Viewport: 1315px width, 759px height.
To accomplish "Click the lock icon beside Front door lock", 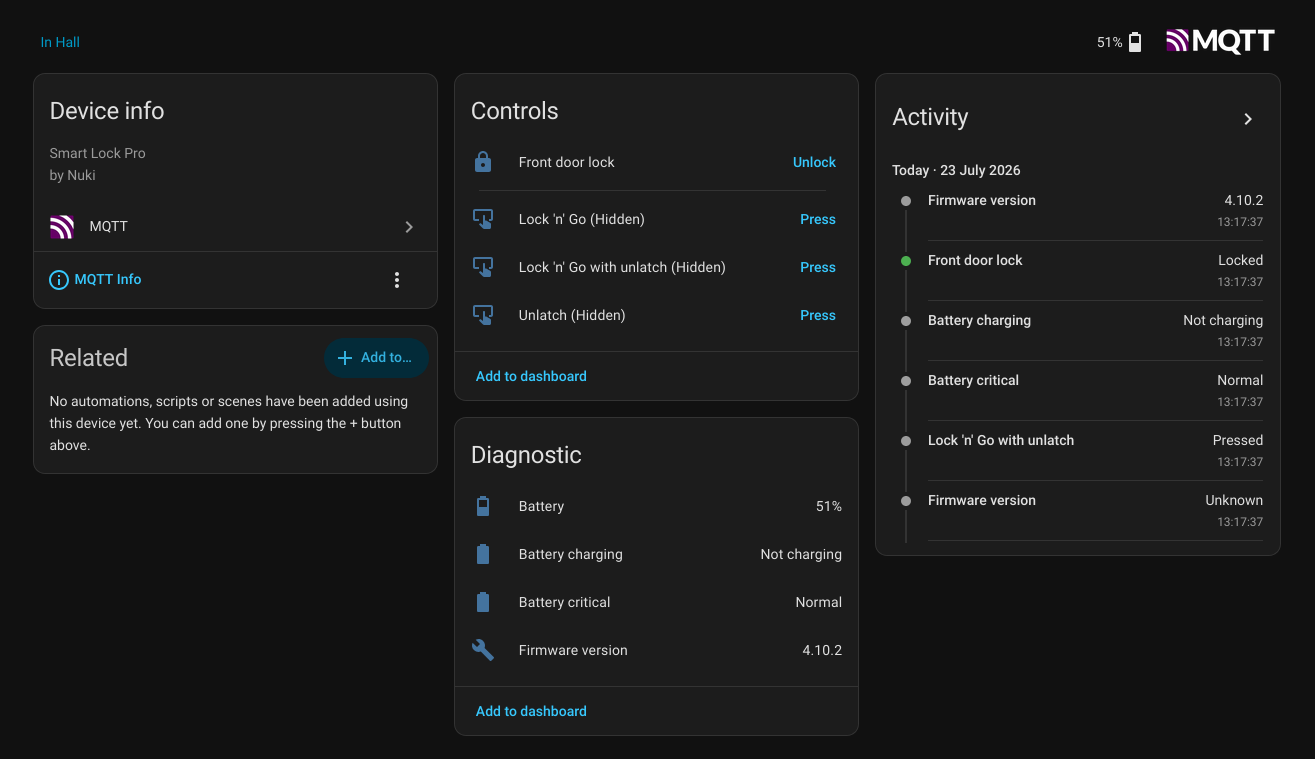I will point(483,162).
